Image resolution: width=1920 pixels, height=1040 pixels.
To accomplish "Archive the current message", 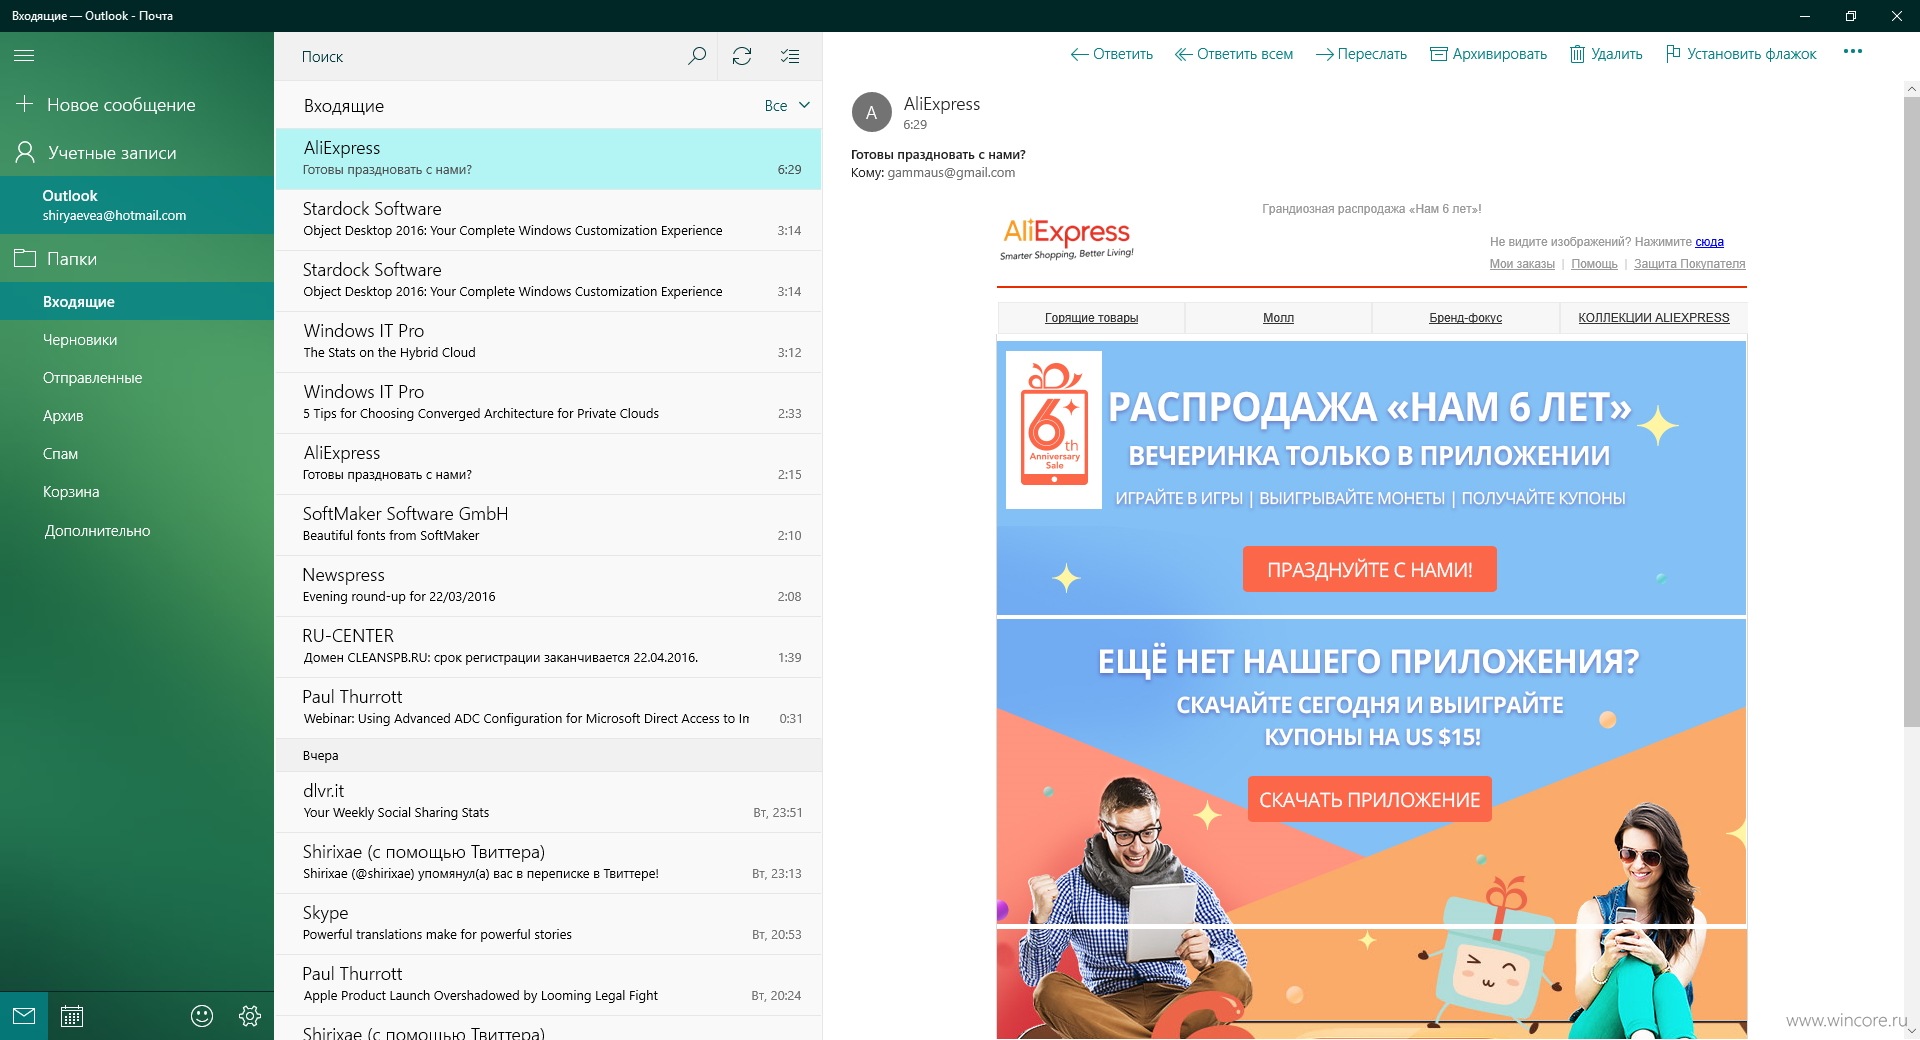I will [x=1488, y=54].
